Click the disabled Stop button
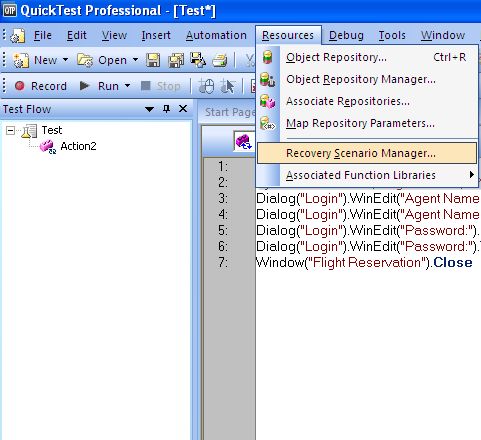This screenshot has width=481, height=440. (x=161, y=86)
